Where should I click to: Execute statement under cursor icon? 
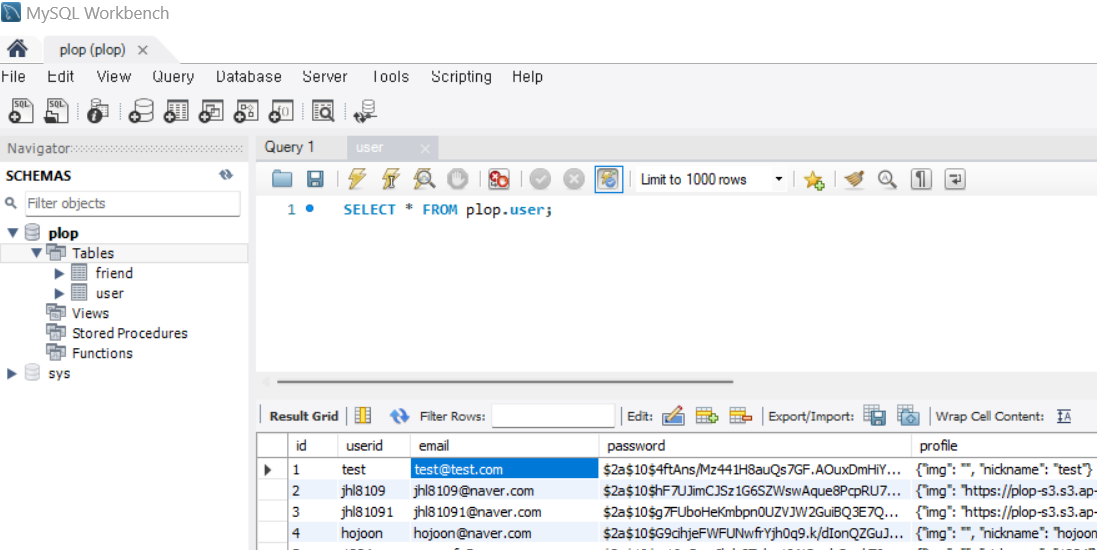pyautogui.click(x=390, y=179)
